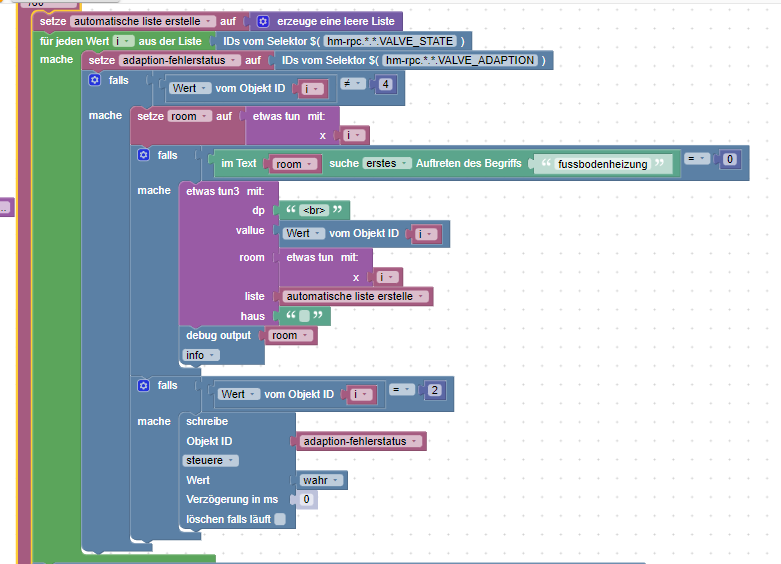Open gear on 'erzeuge eine leere Liste' block
781x564 pixels.
click(x=263, y=21)
